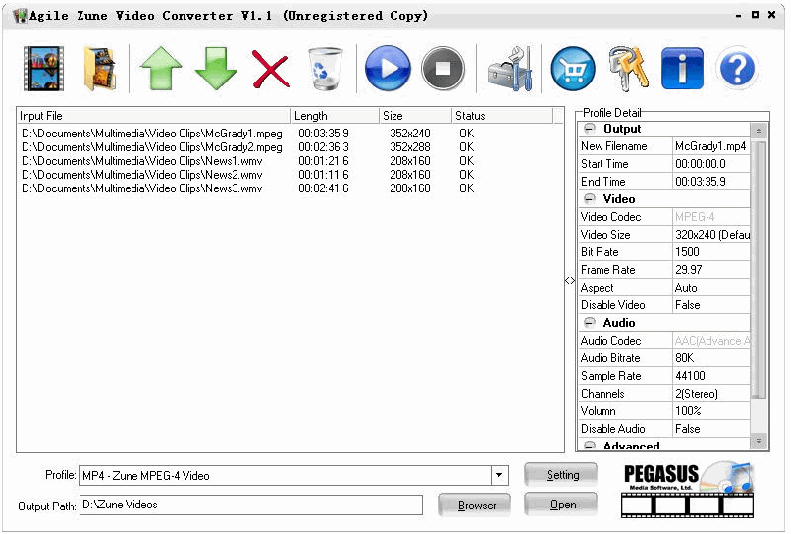The height and width of the screenshot is (534, 791).
Task: Change the Video Size value 320x240
Action: coord(711,234)
